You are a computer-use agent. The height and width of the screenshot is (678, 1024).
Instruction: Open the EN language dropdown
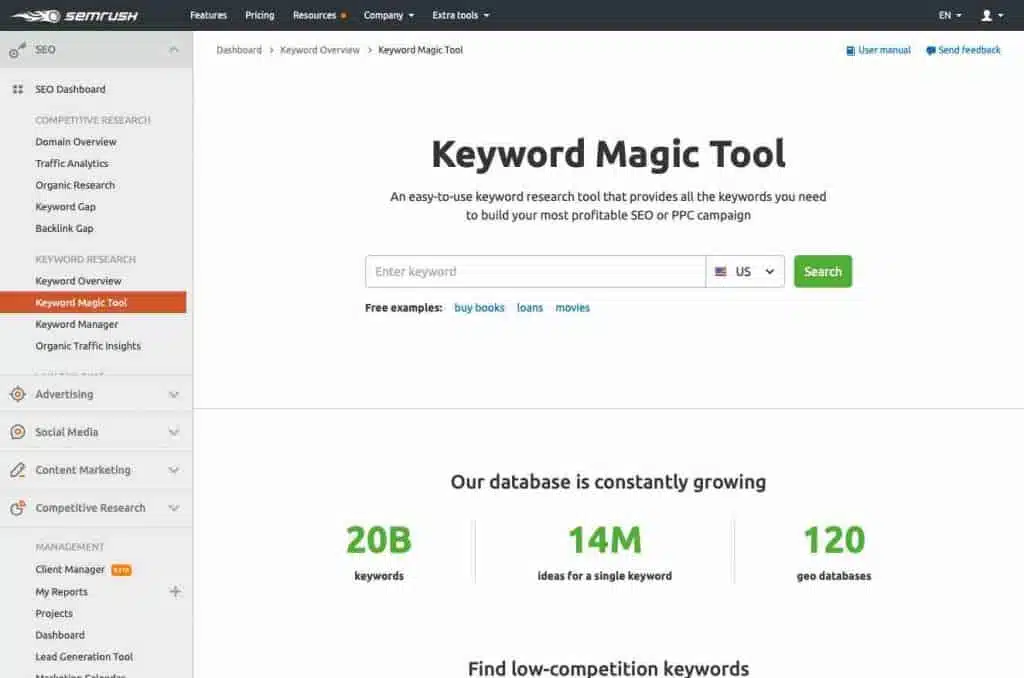[x=950, y=15]
